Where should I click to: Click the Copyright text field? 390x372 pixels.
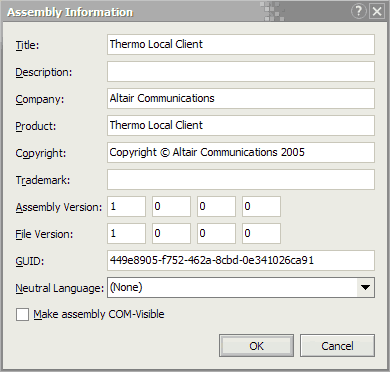pyautogui.click(x=241, y=153)
